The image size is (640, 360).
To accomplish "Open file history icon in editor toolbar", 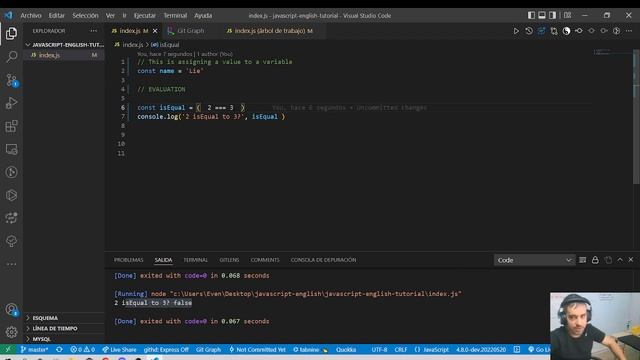I will tap(529, 31).
